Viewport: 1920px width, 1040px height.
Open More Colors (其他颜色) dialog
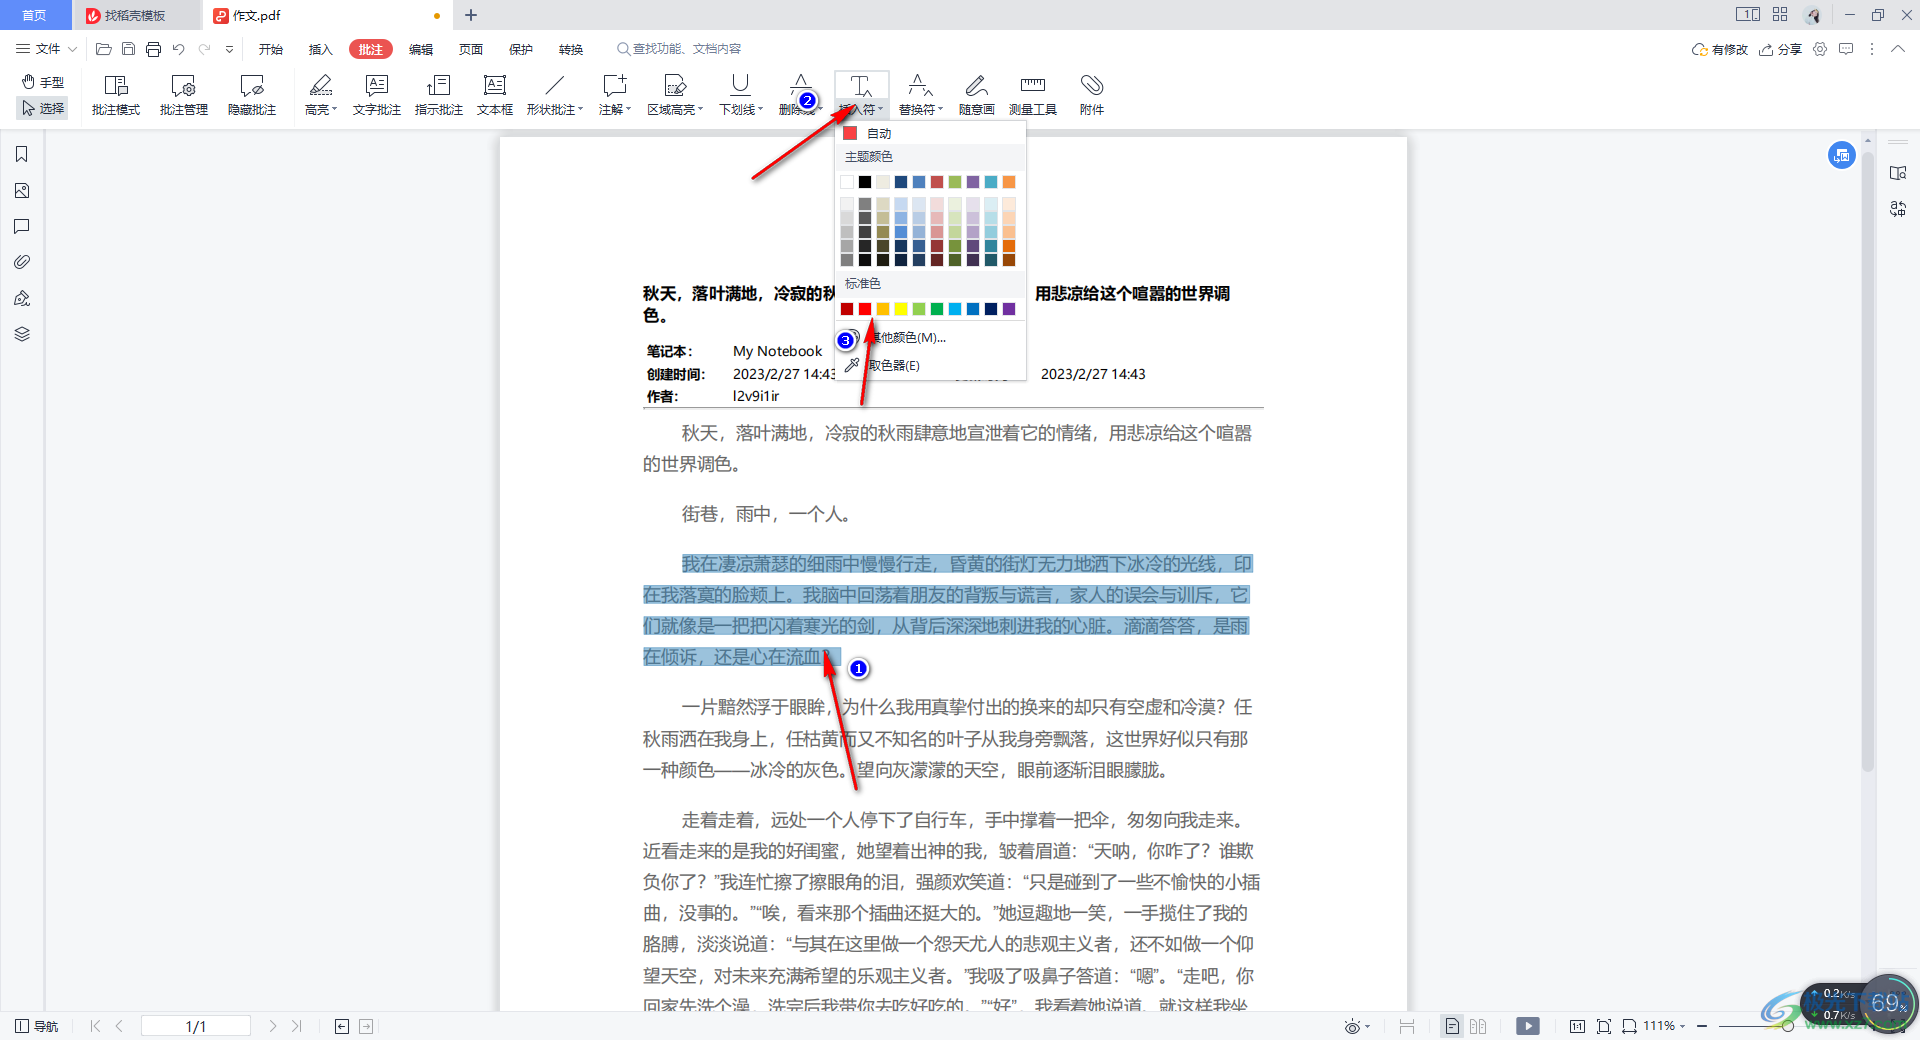tap(930, 338)
